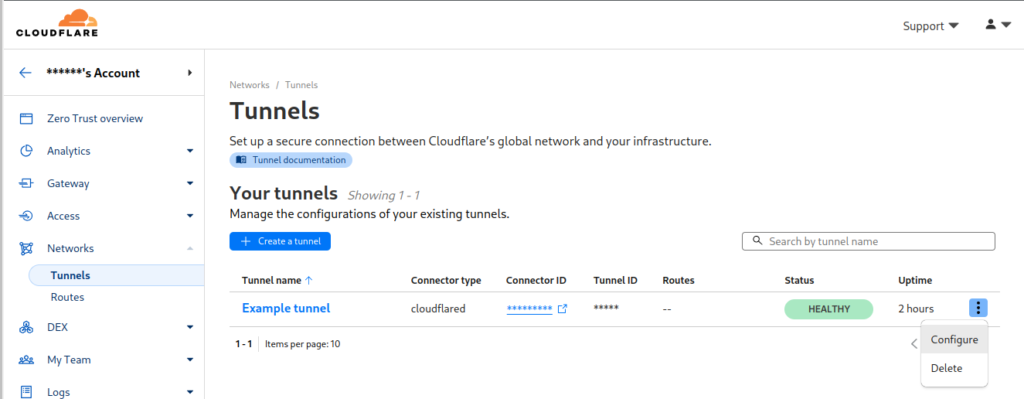Open the Tunnel documentation link

(x=291, y=160)
